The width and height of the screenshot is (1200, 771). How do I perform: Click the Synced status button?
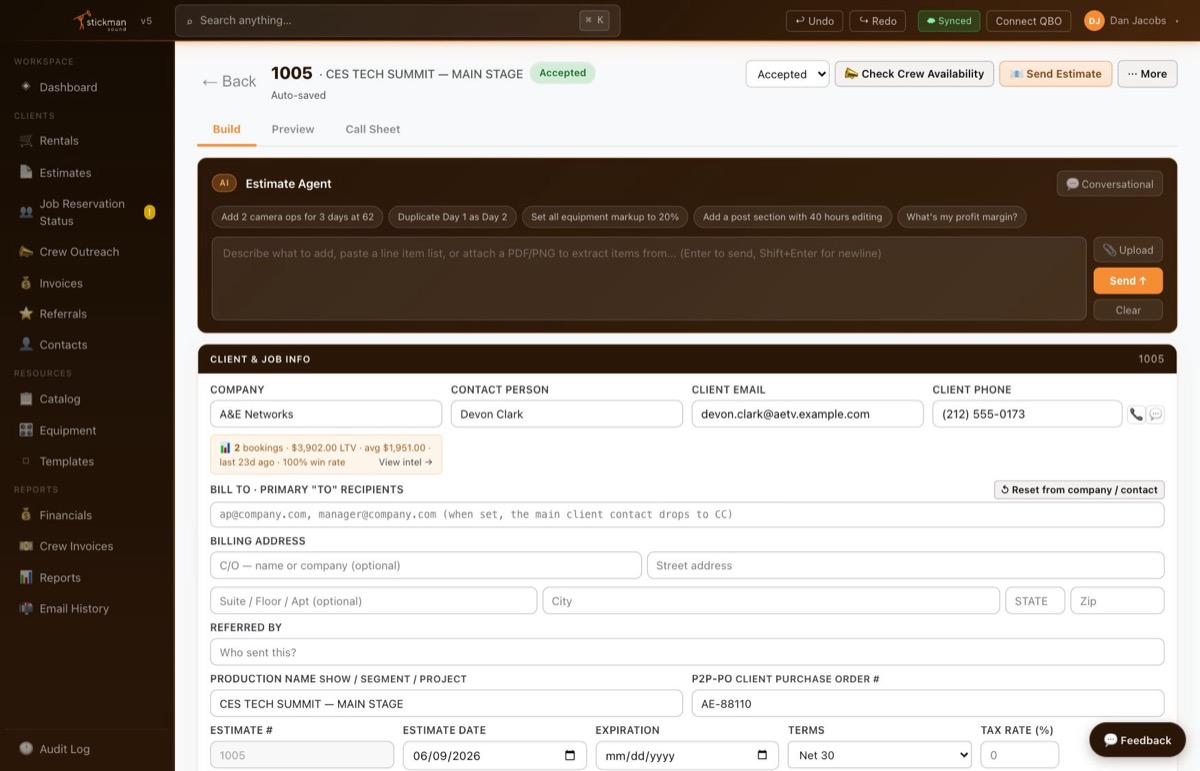(x=949, y=20)
